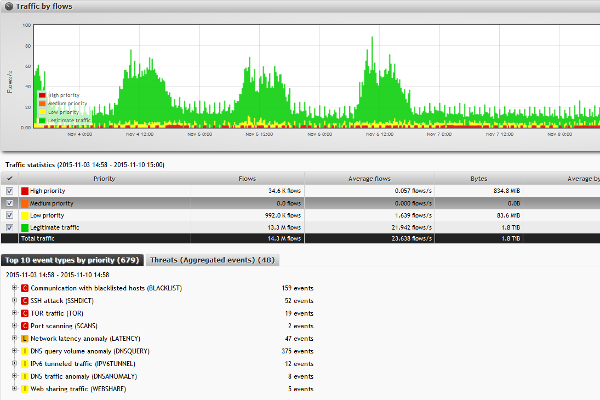Expand the DNS query volume anomaly event
The height and width of the screenshot is (400, 600).
15,351
